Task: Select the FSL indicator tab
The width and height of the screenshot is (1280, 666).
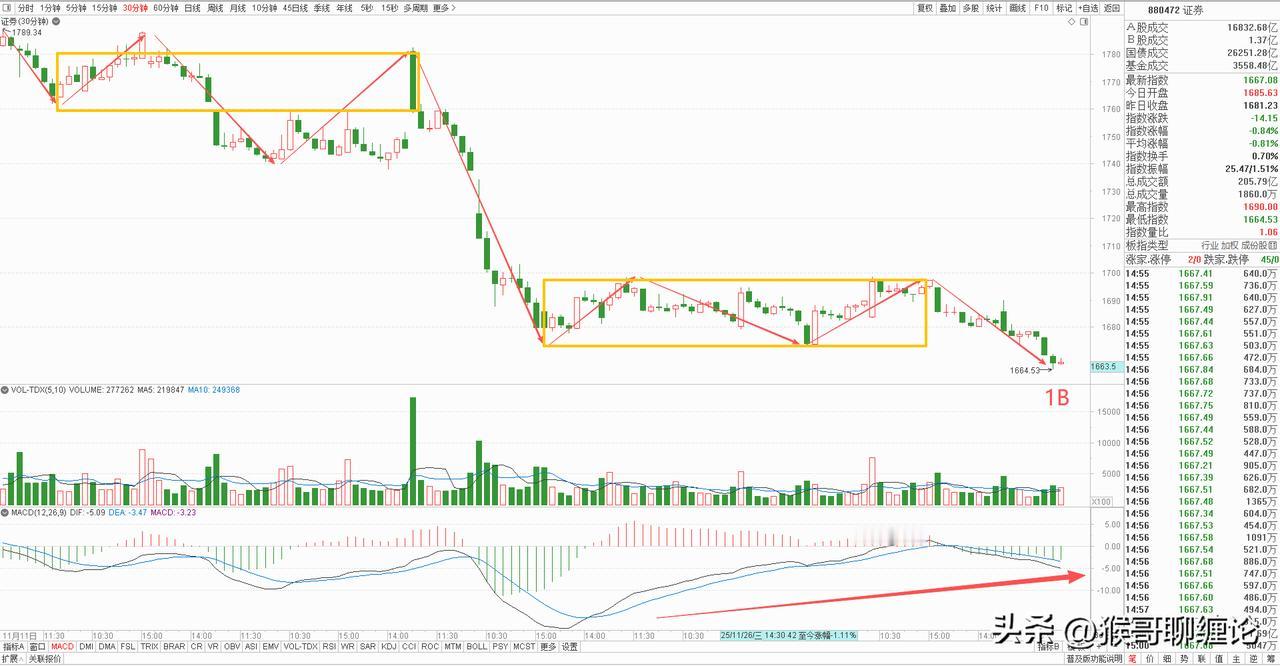Action: (129, 648)
